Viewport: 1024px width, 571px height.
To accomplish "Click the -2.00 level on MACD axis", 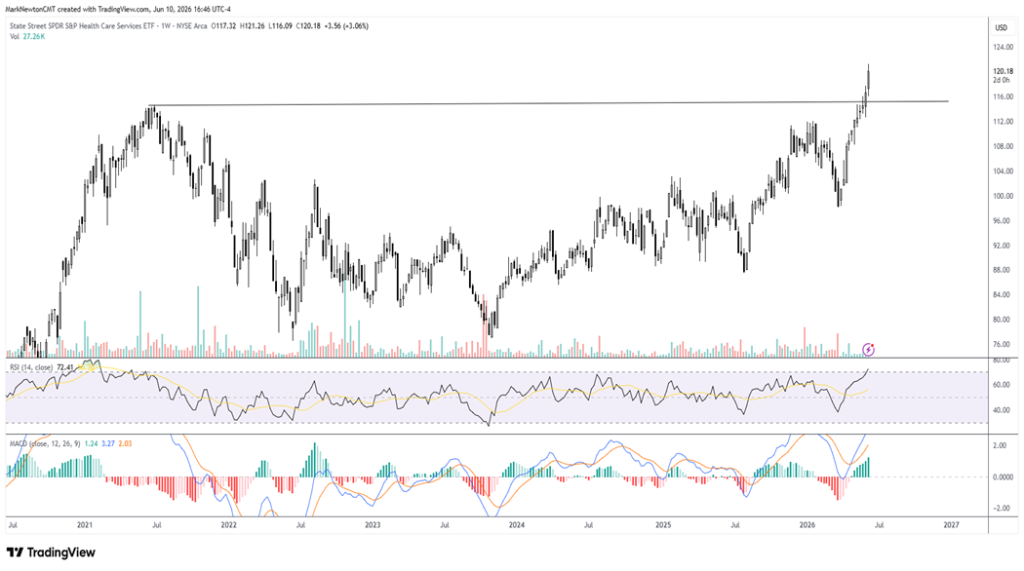I will point(999,508).
